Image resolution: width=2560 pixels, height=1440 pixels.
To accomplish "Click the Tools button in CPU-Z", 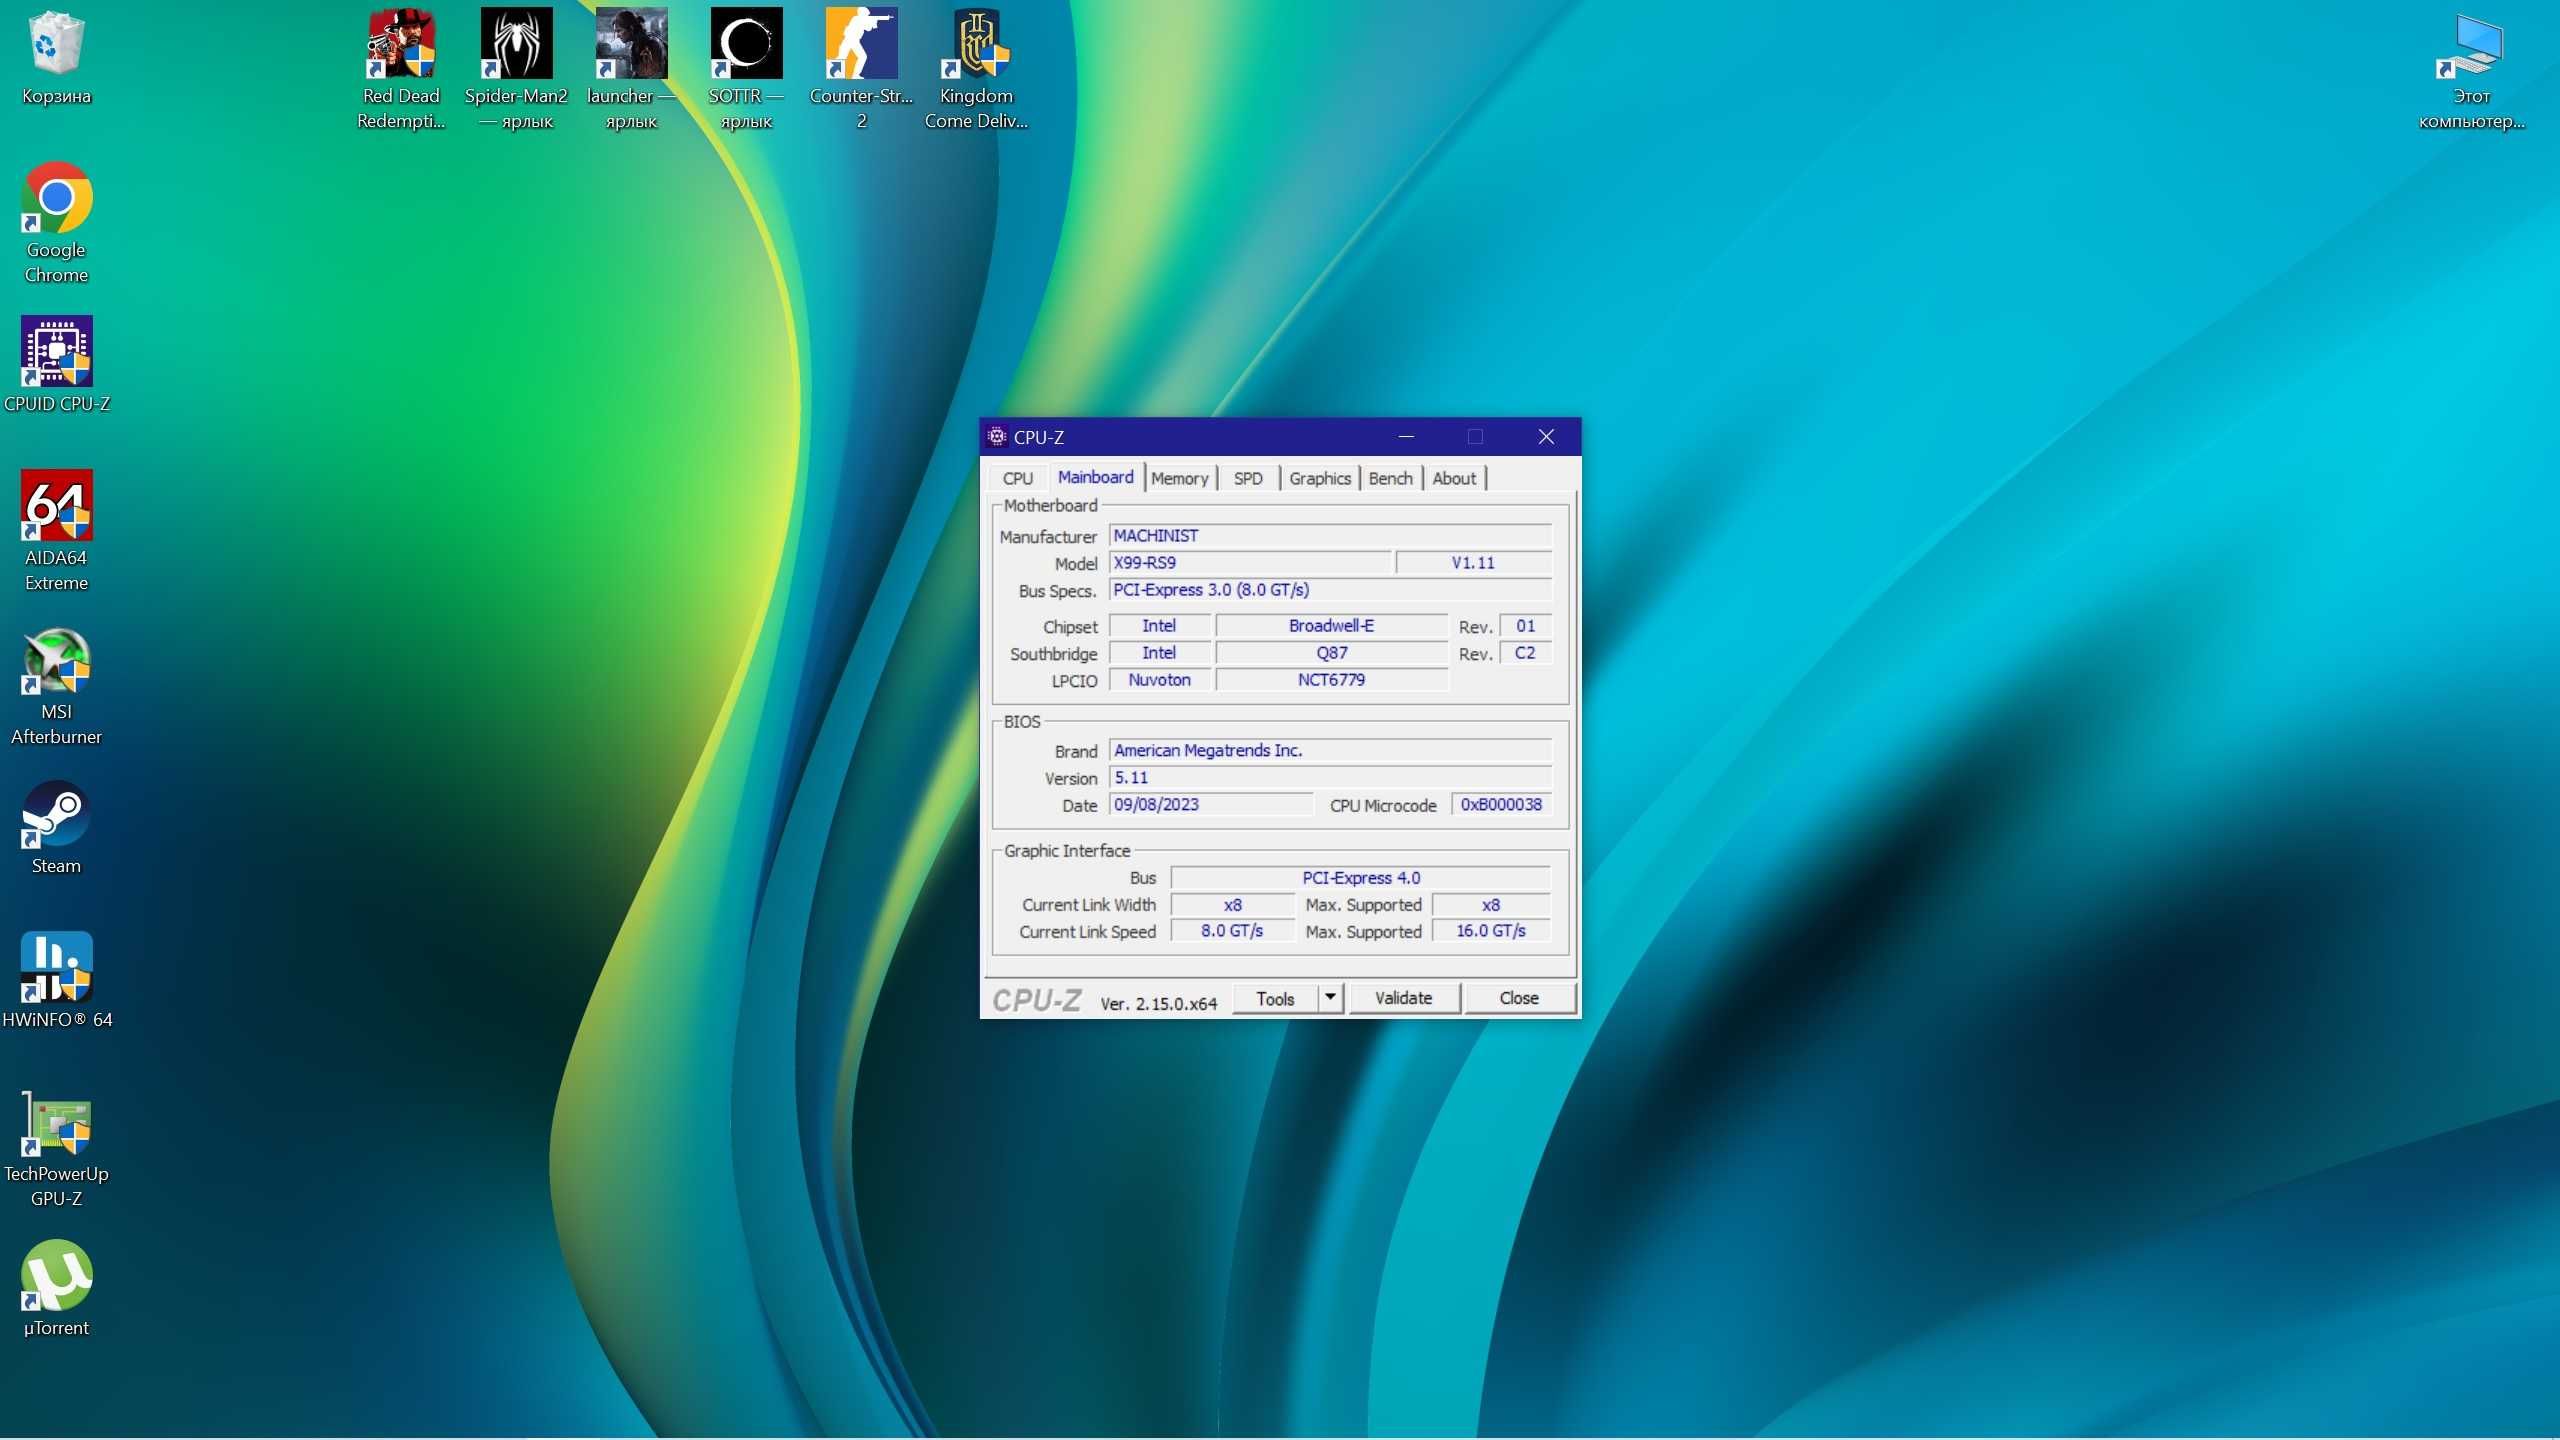I will coord(1275,998).
